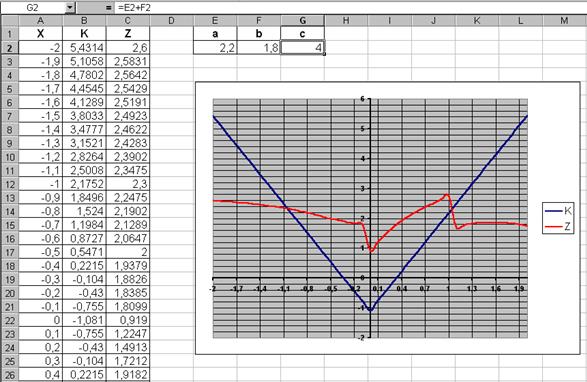Select row 26 header

click(x=9, y=375)
